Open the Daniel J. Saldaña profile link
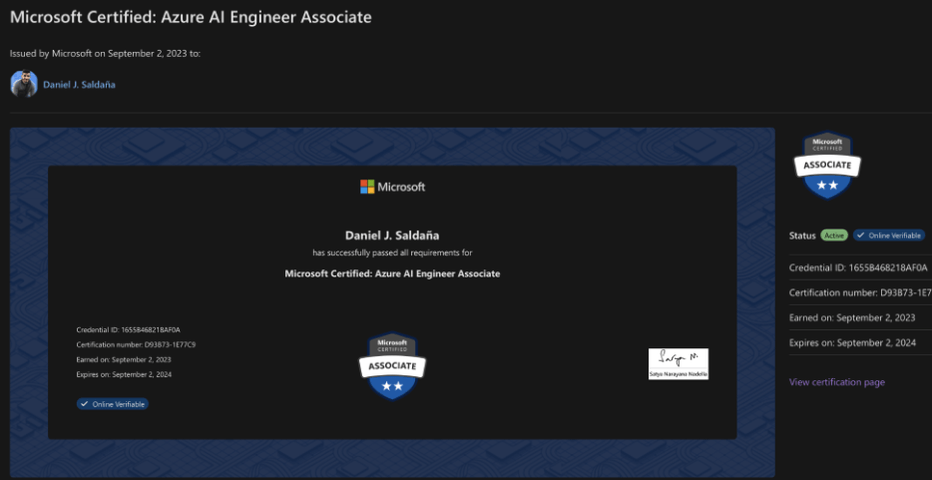 click(x=79, y=85)
